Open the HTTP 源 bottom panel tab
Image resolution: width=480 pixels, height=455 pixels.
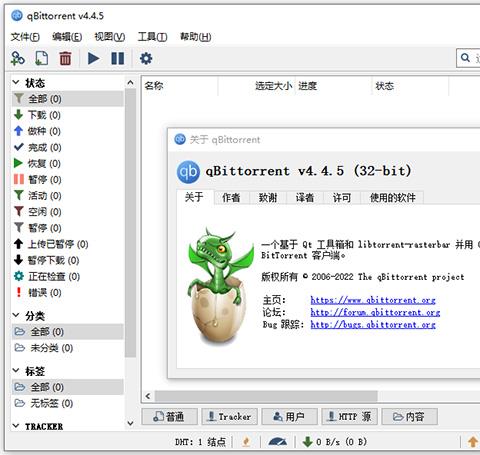click(349, 417)
